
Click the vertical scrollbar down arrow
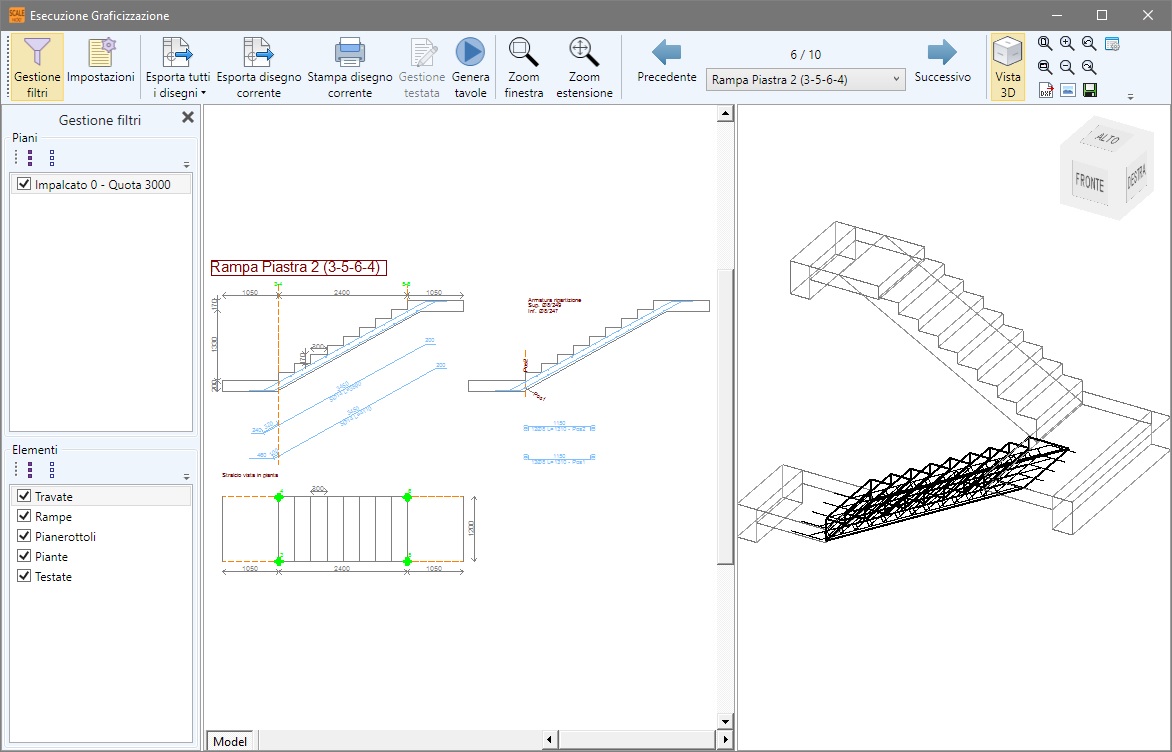pos(724,721)
